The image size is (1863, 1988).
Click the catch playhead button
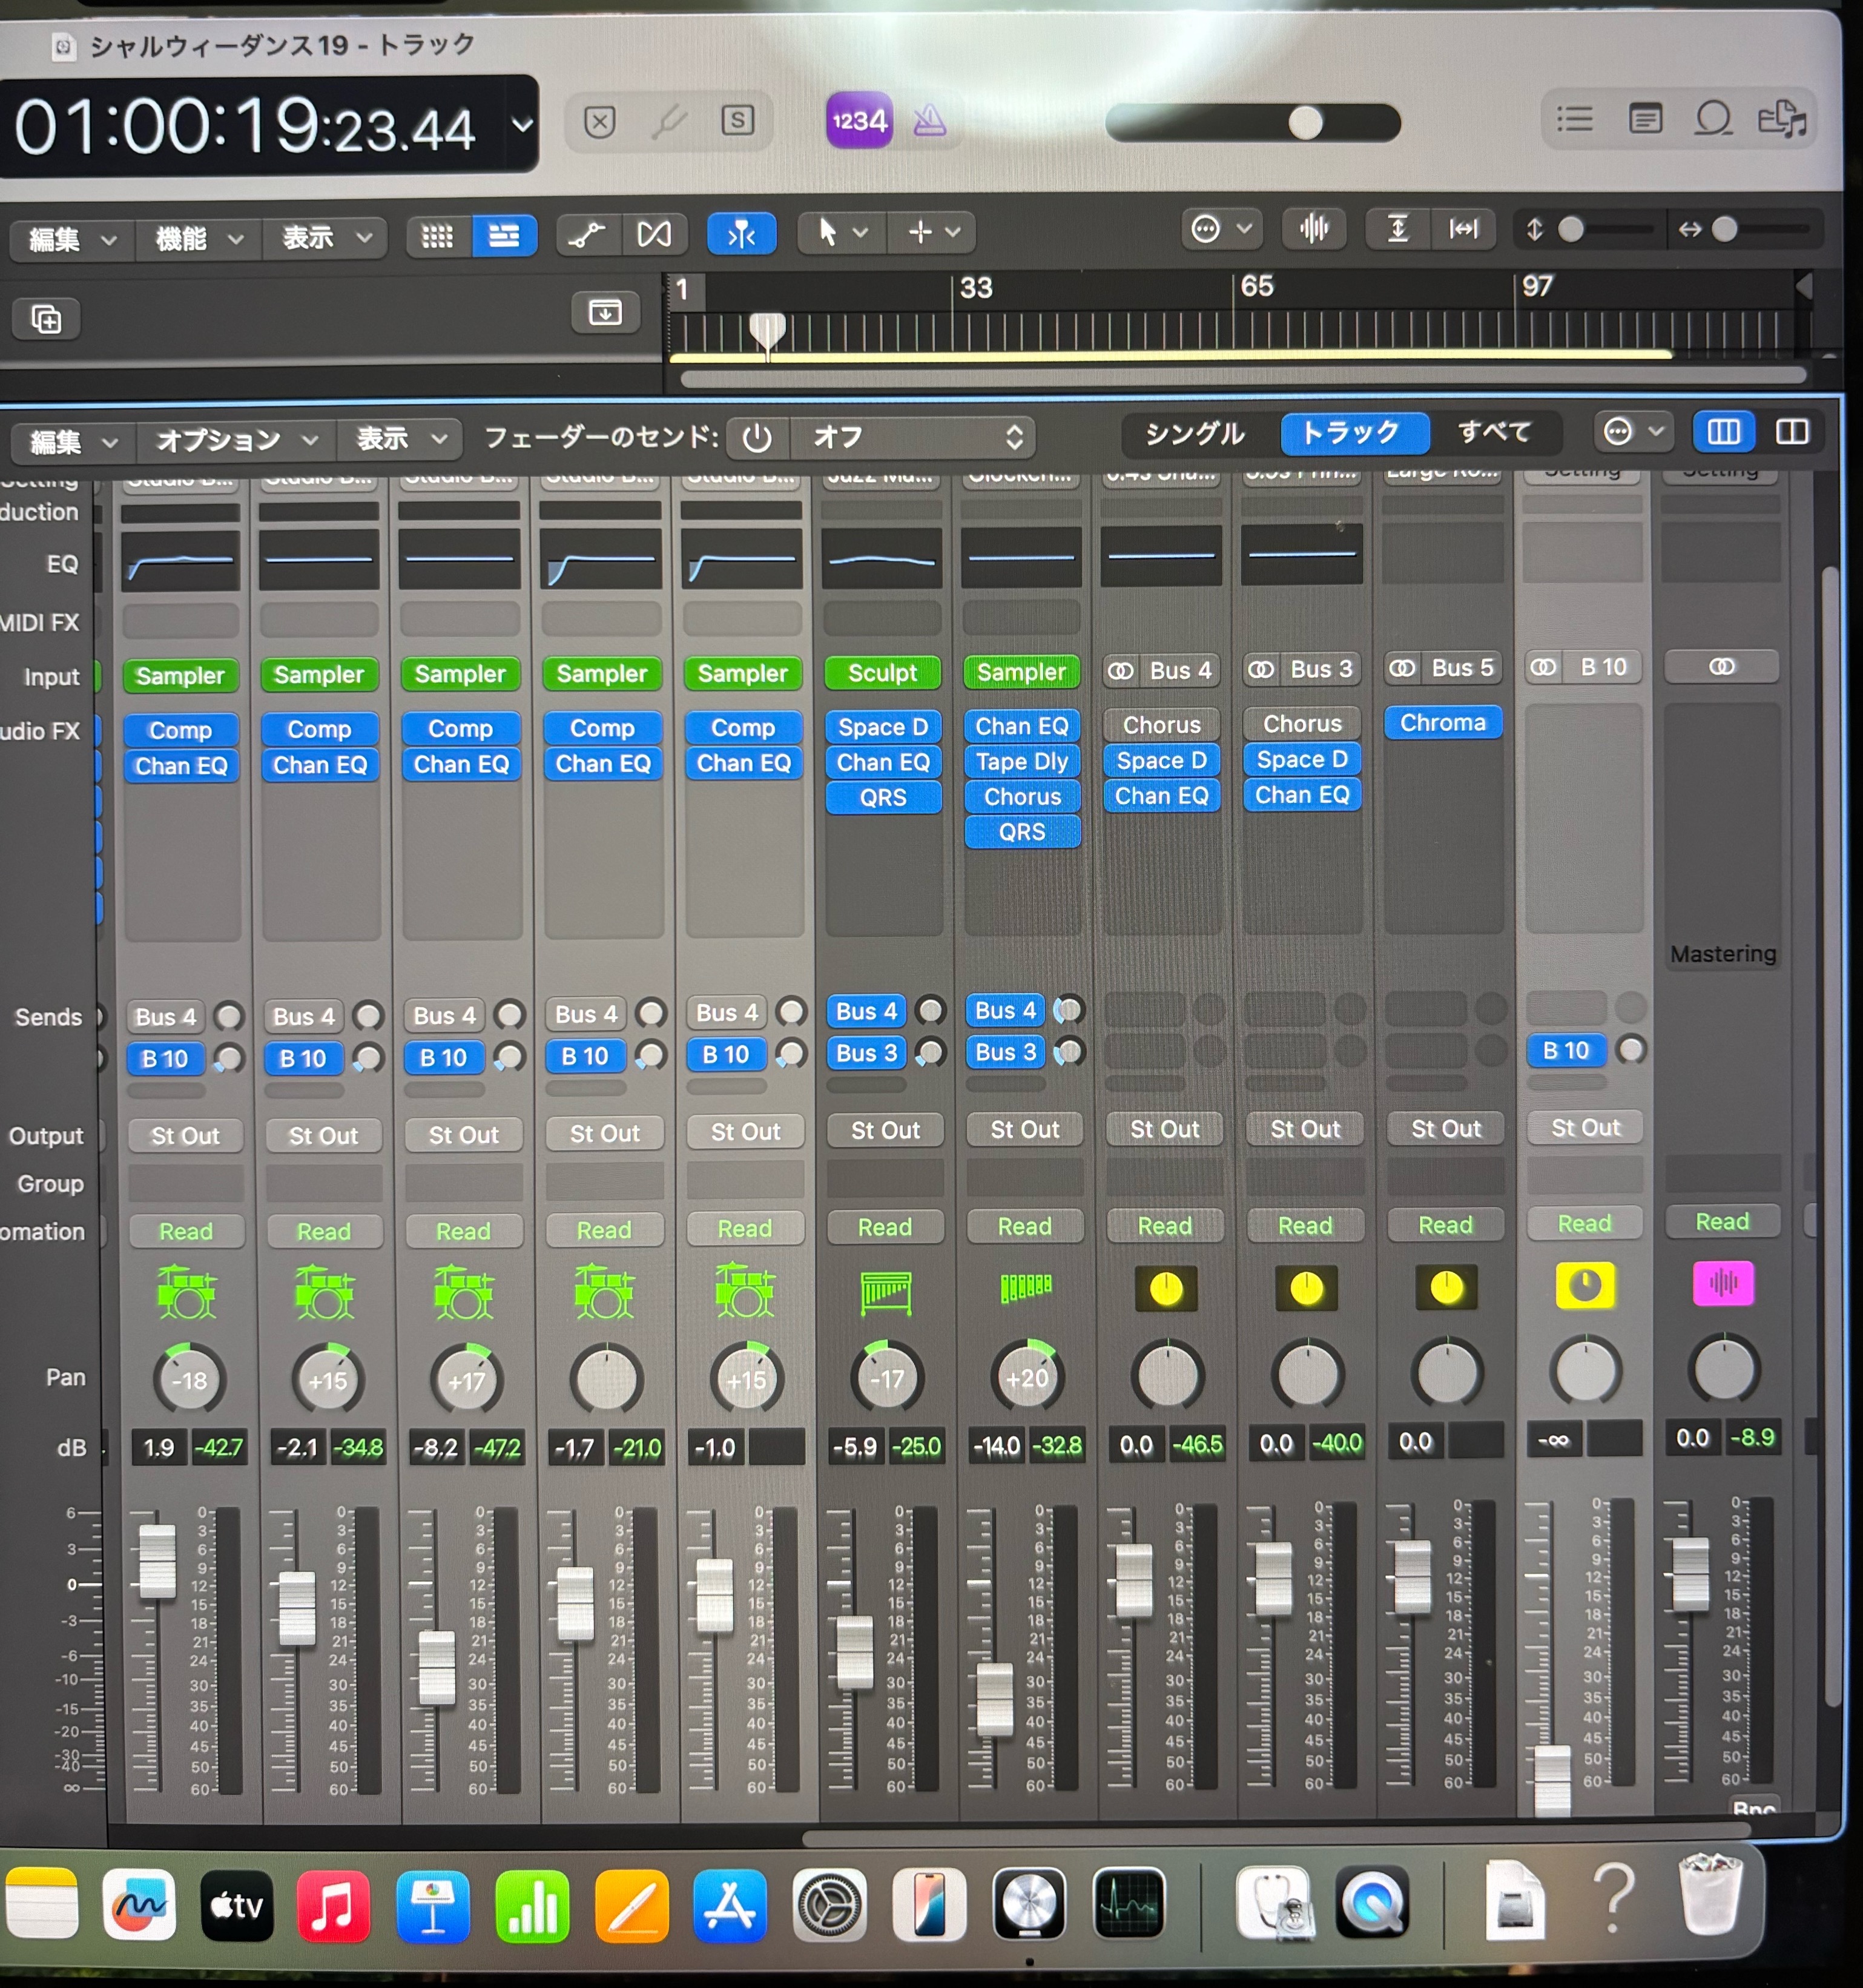741,233
